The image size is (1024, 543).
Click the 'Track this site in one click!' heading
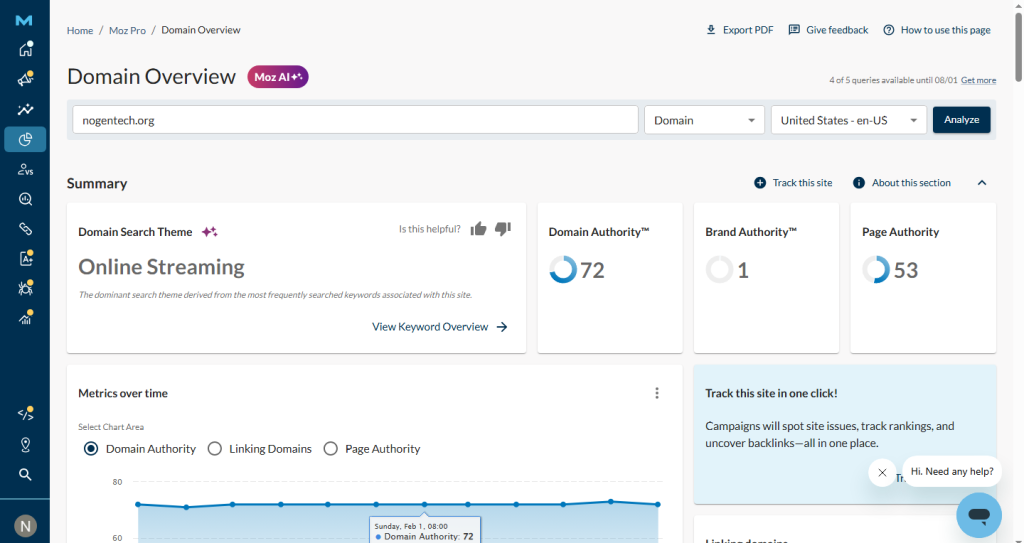coord(771,393)
